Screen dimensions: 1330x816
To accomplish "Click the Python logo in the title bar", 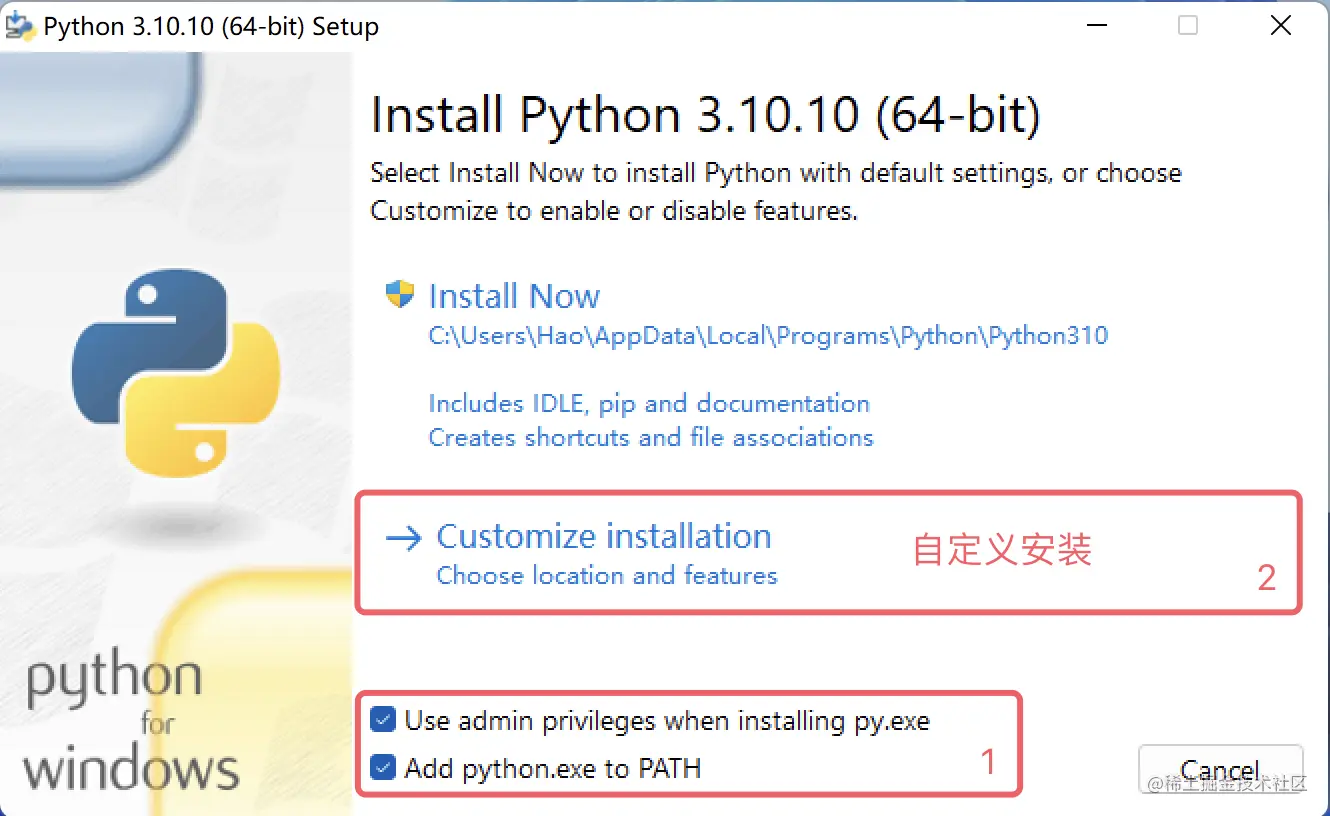I will tap(20, 25).
